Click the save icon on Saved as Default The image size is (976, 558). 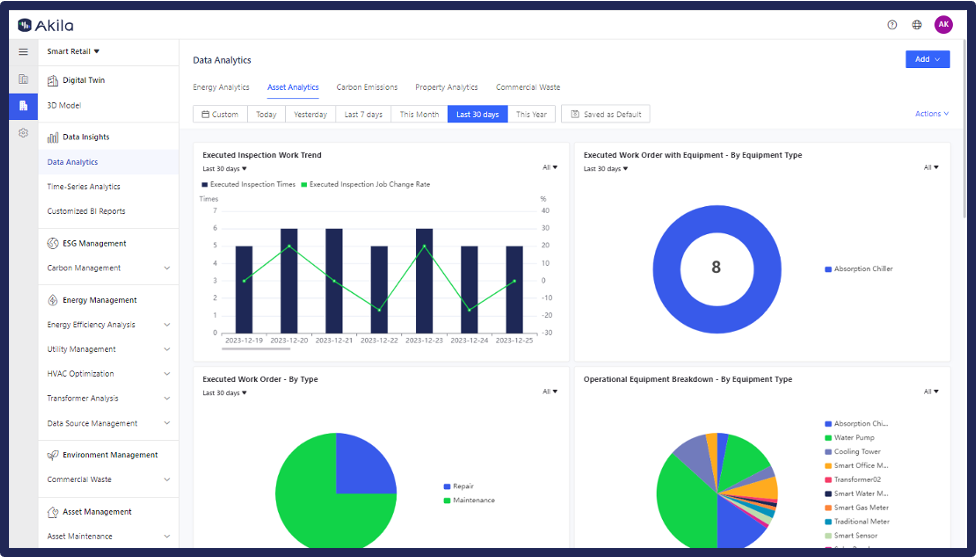575,114
